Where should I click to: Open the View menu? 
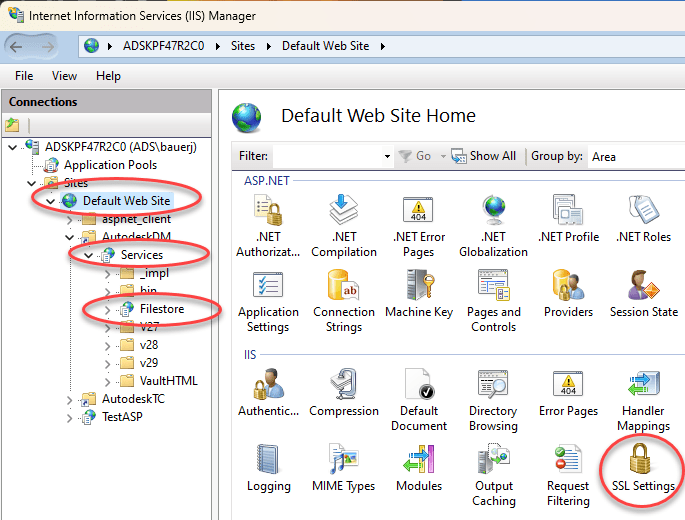tap(64, 76)
